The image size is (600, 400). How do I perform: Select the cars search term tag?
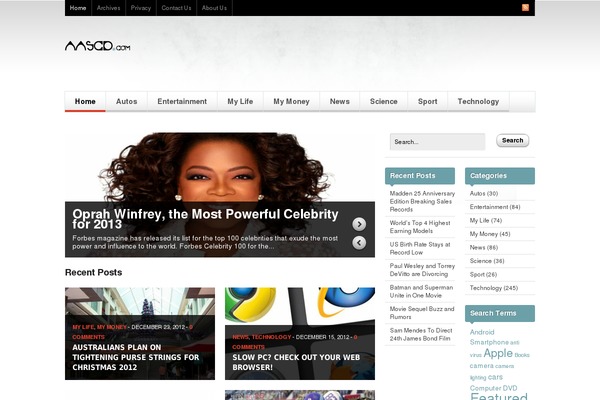[496, 377]
